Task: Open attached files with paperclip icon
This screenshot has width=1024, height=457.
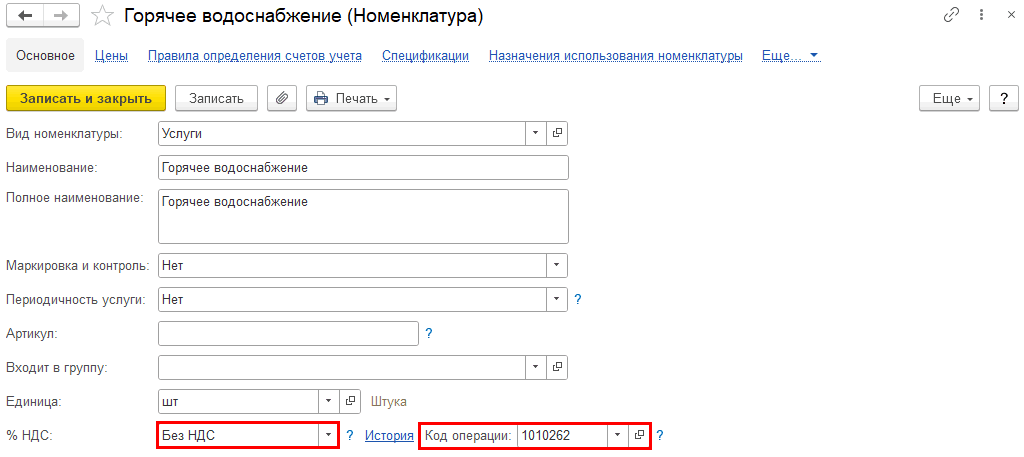Action: pos(282,98)
